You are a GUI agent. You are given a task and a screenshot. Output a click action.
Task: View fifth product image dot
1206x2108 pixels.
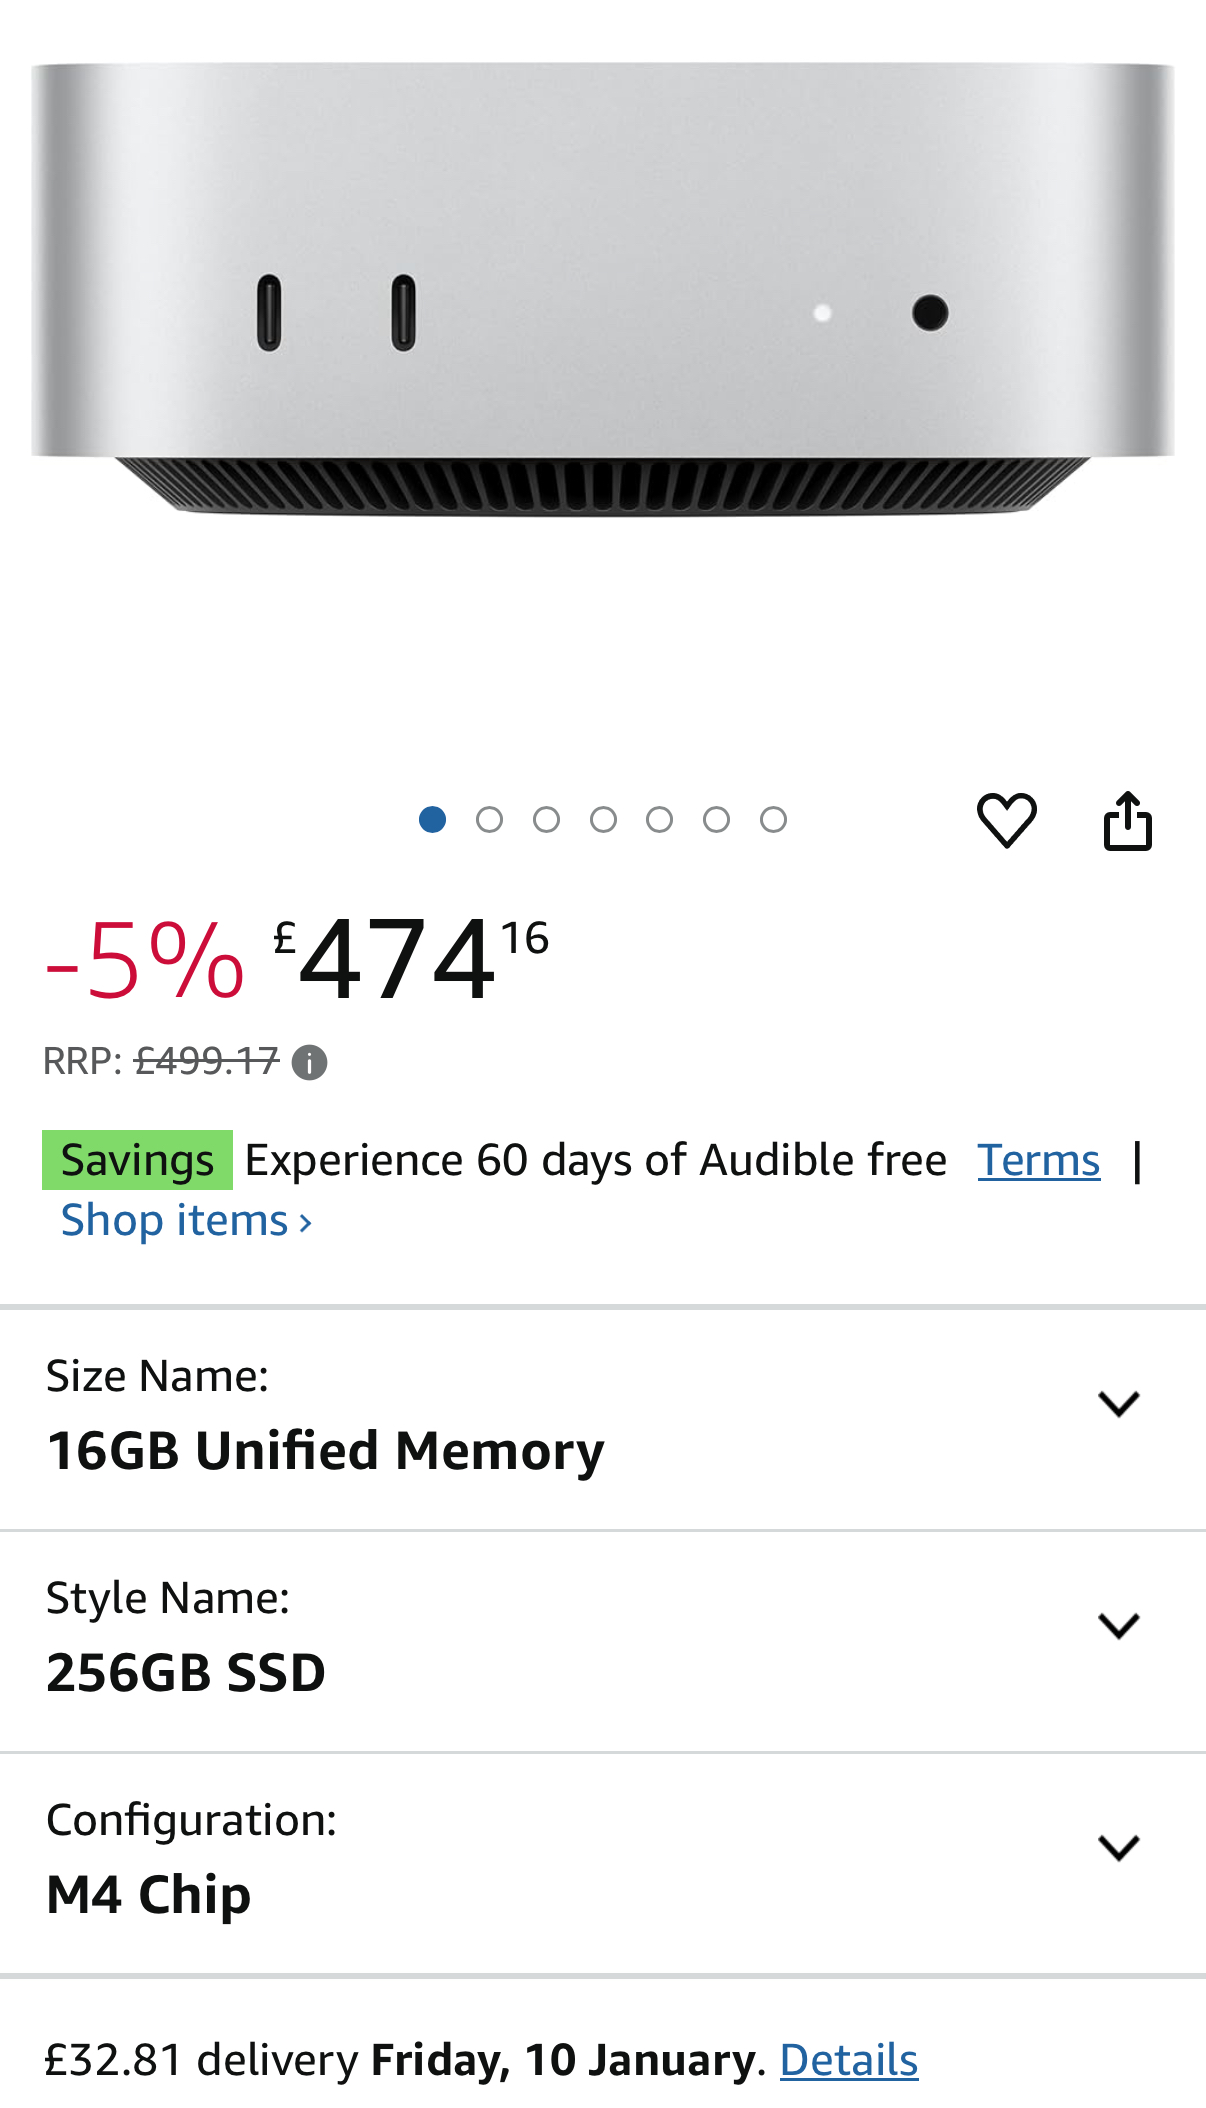coord(659,820)
